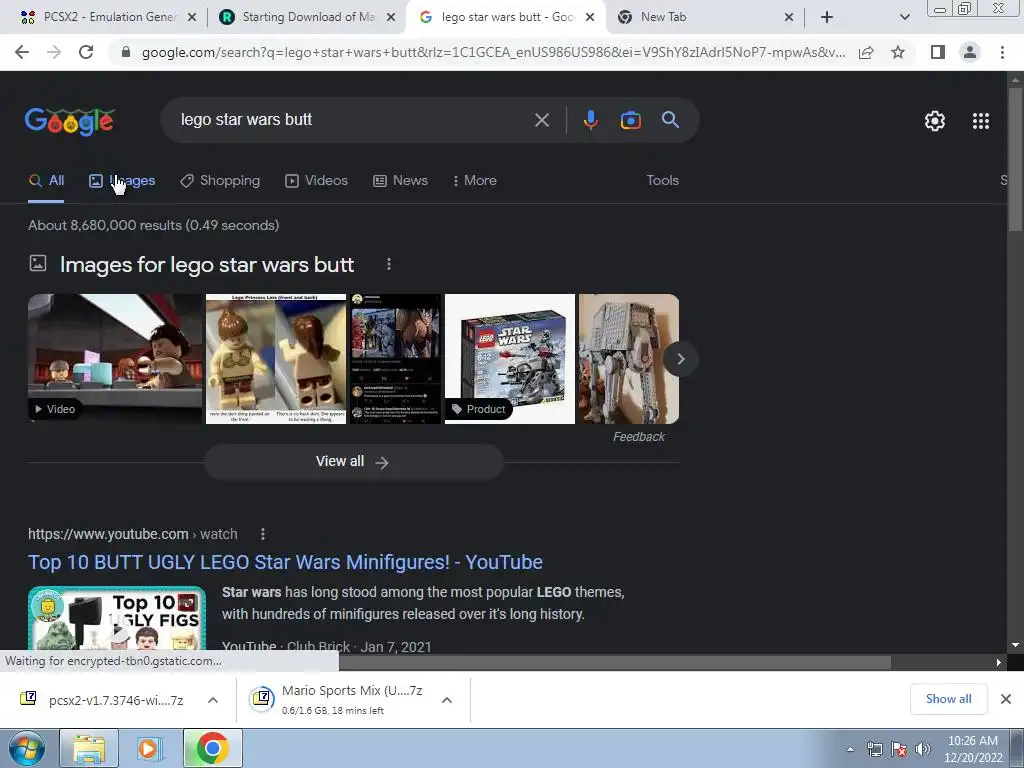Submit search with magnifier icon
This screenshot has height=768, width=1024.
click(670, 120)
